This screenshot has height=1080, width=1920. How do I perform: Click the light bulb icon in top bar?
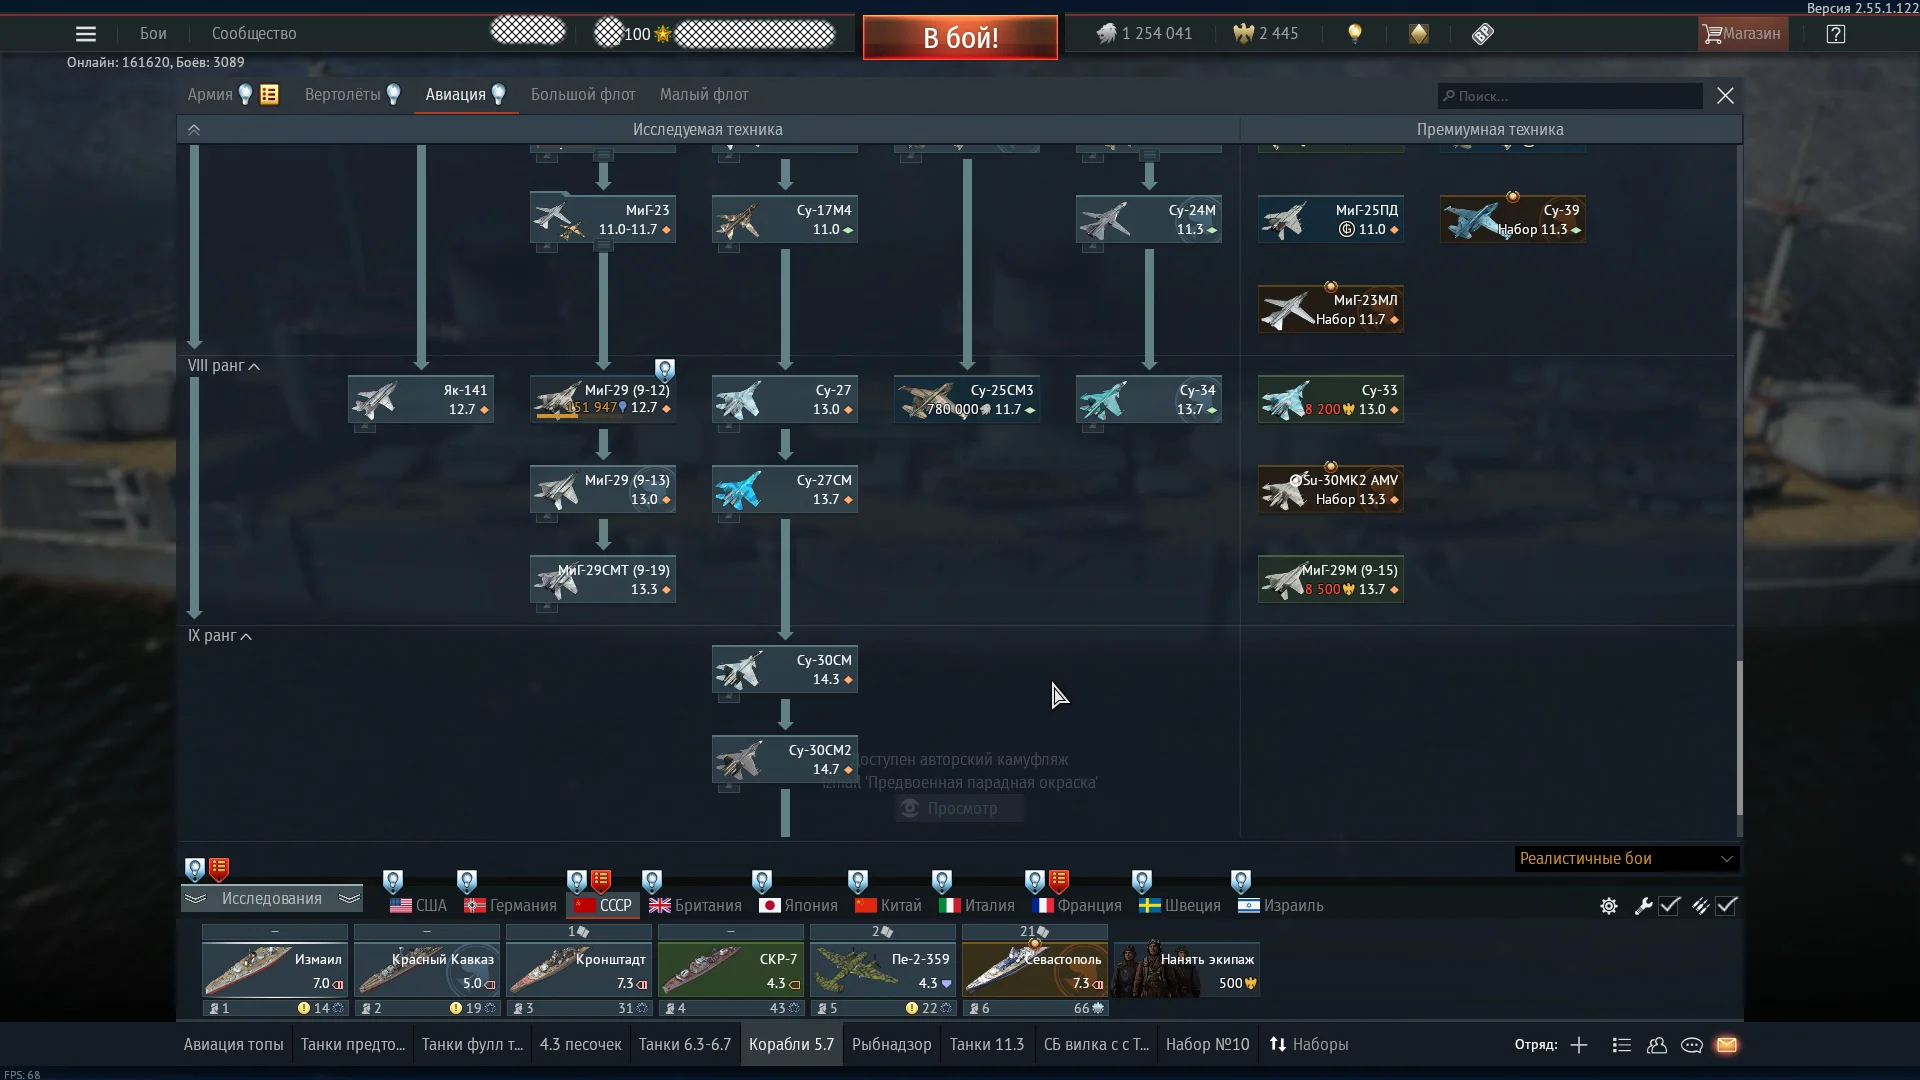coord(1355,34)
